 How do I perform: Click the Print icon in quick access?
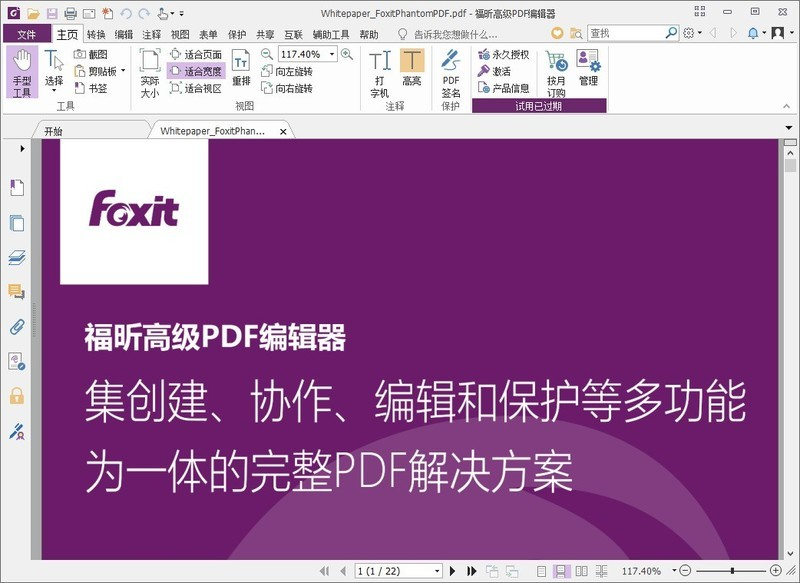71,14
